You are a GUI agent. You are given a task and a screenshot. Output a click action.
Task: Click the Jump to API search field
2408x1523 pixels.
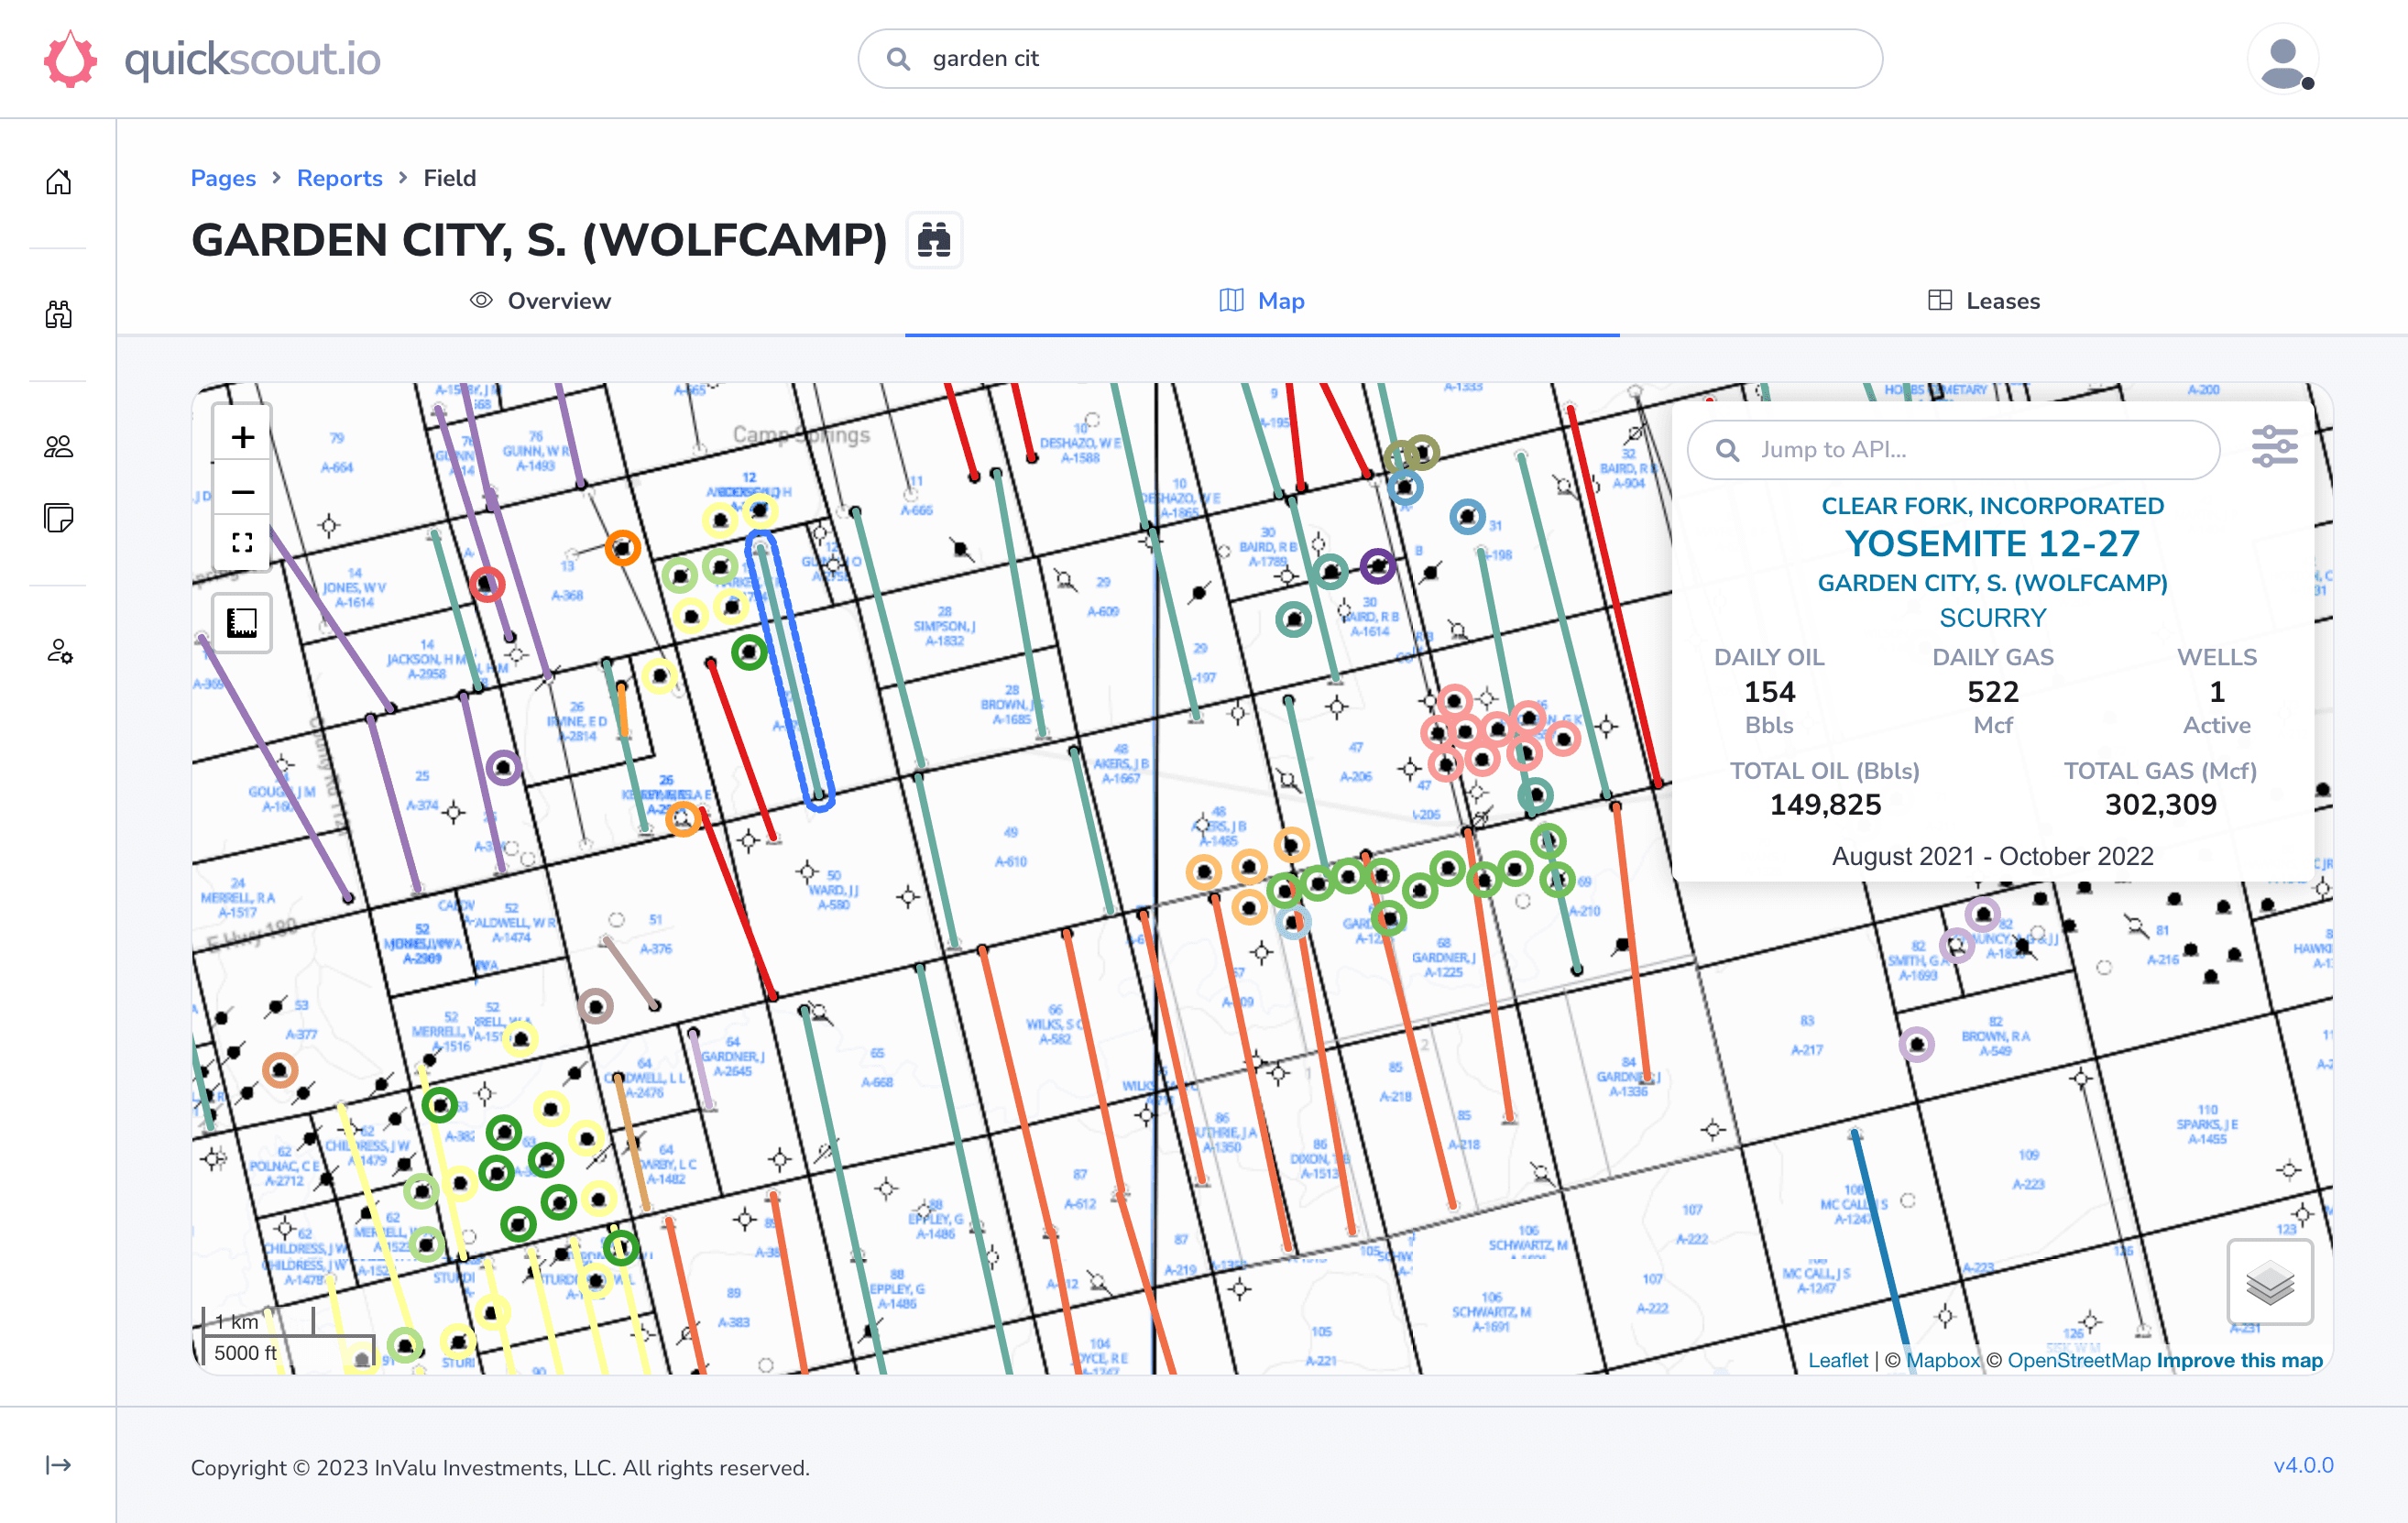tap(1953, 450)
